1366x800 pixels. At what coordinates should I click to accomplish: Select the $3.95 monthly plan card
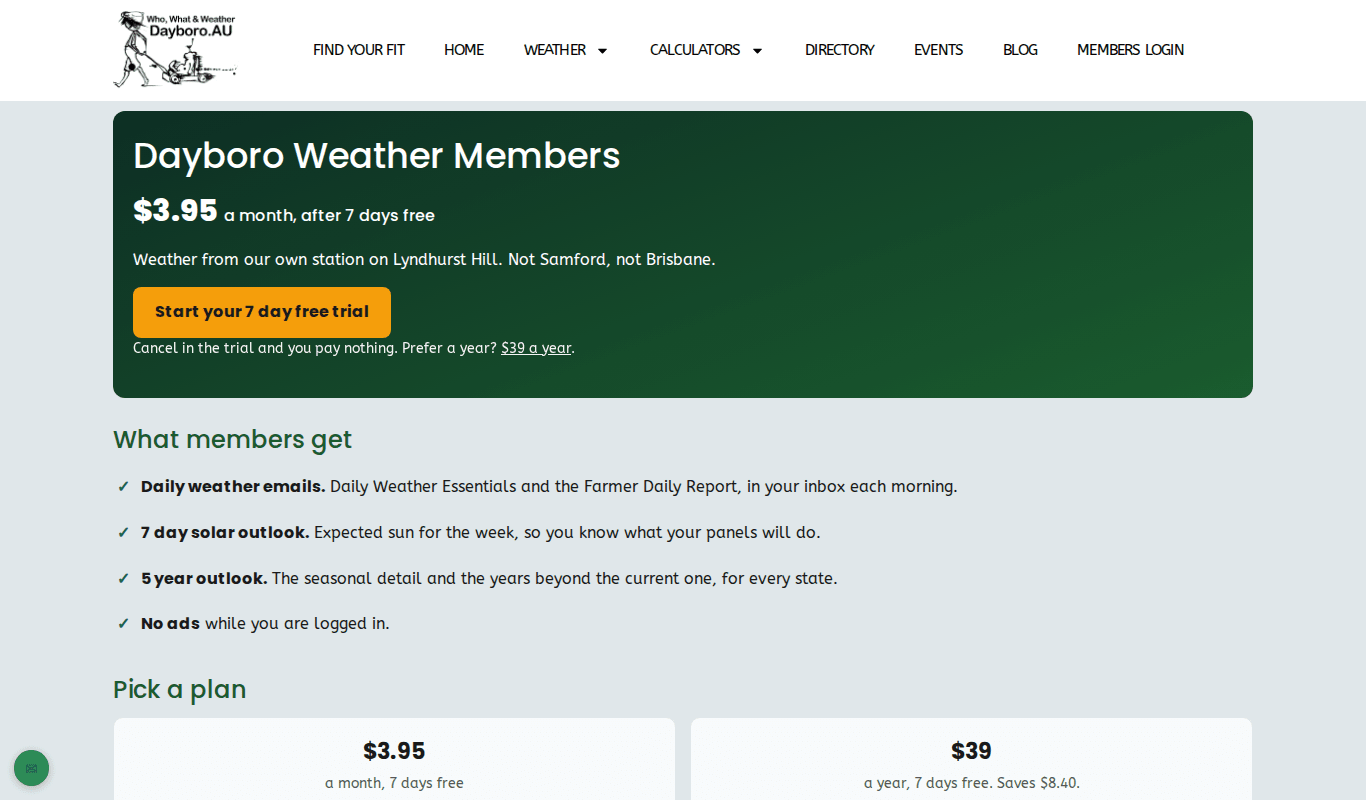click(394, 759)
